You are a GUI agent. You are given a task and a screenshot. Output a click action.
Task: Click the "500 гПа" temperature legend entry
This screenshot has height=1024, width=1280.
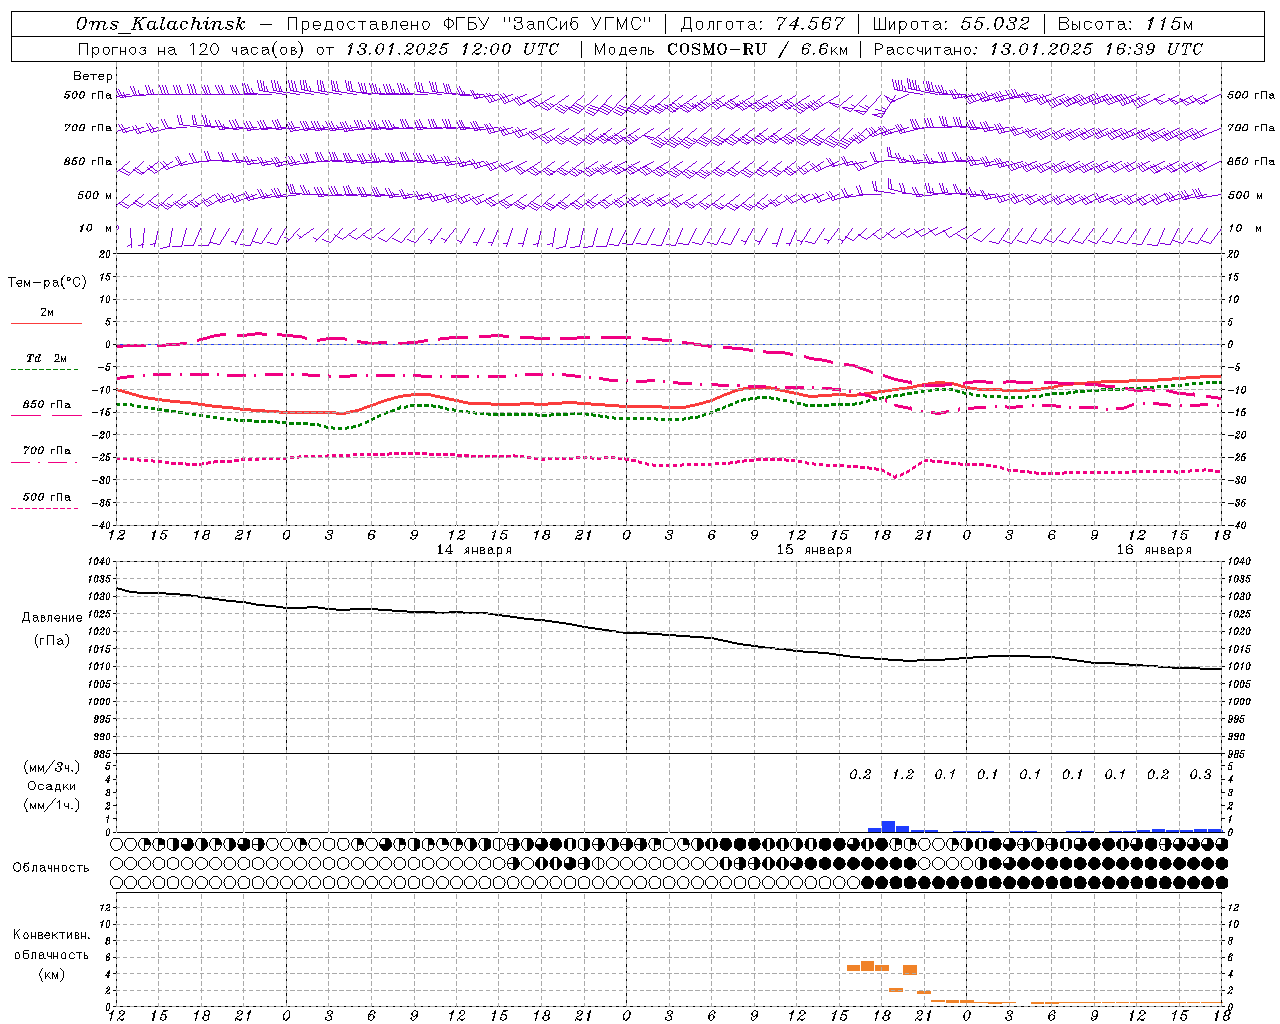[x=47, y=497]
